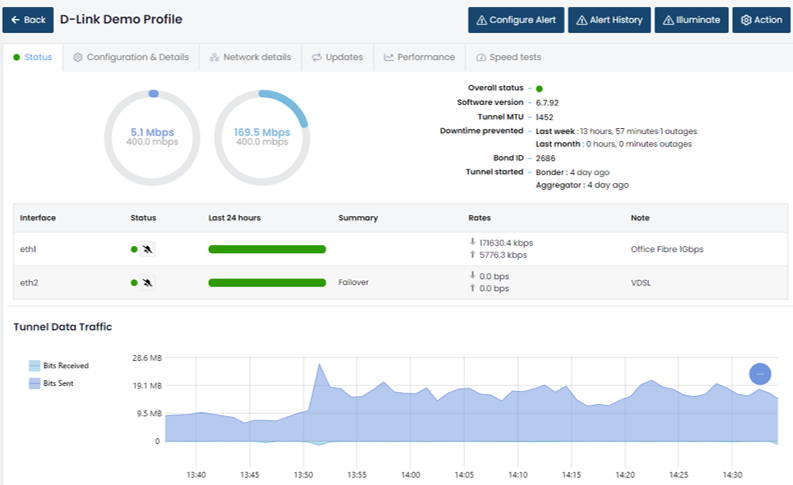Go back using the Back button

pos(28,20)
